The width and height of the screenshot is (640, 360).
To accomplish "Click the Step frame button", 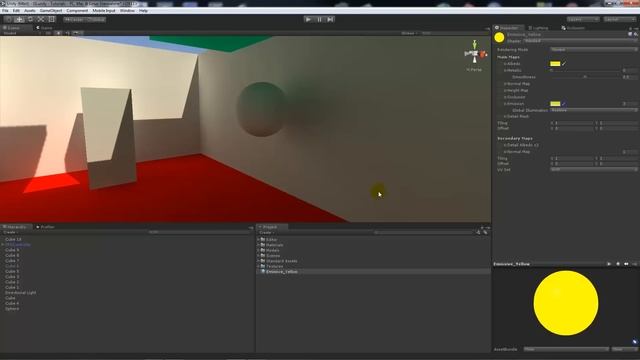I will pyautogui.click(x=331, y=19).
